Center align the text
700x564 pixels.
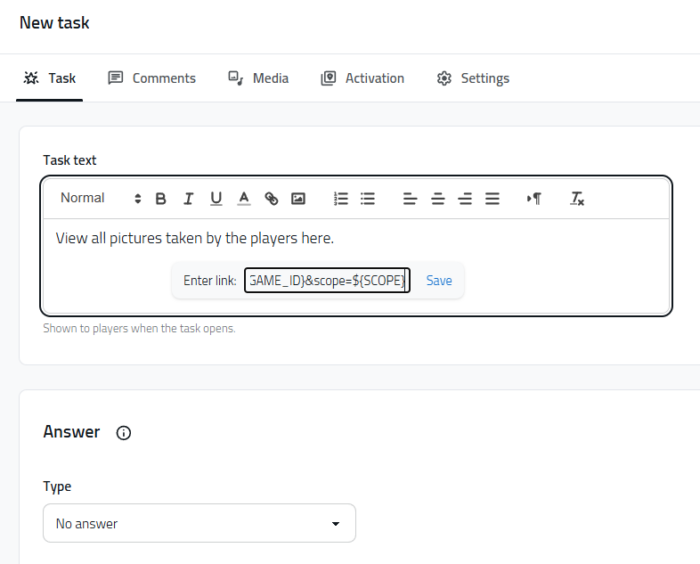(x=438, y=199)
